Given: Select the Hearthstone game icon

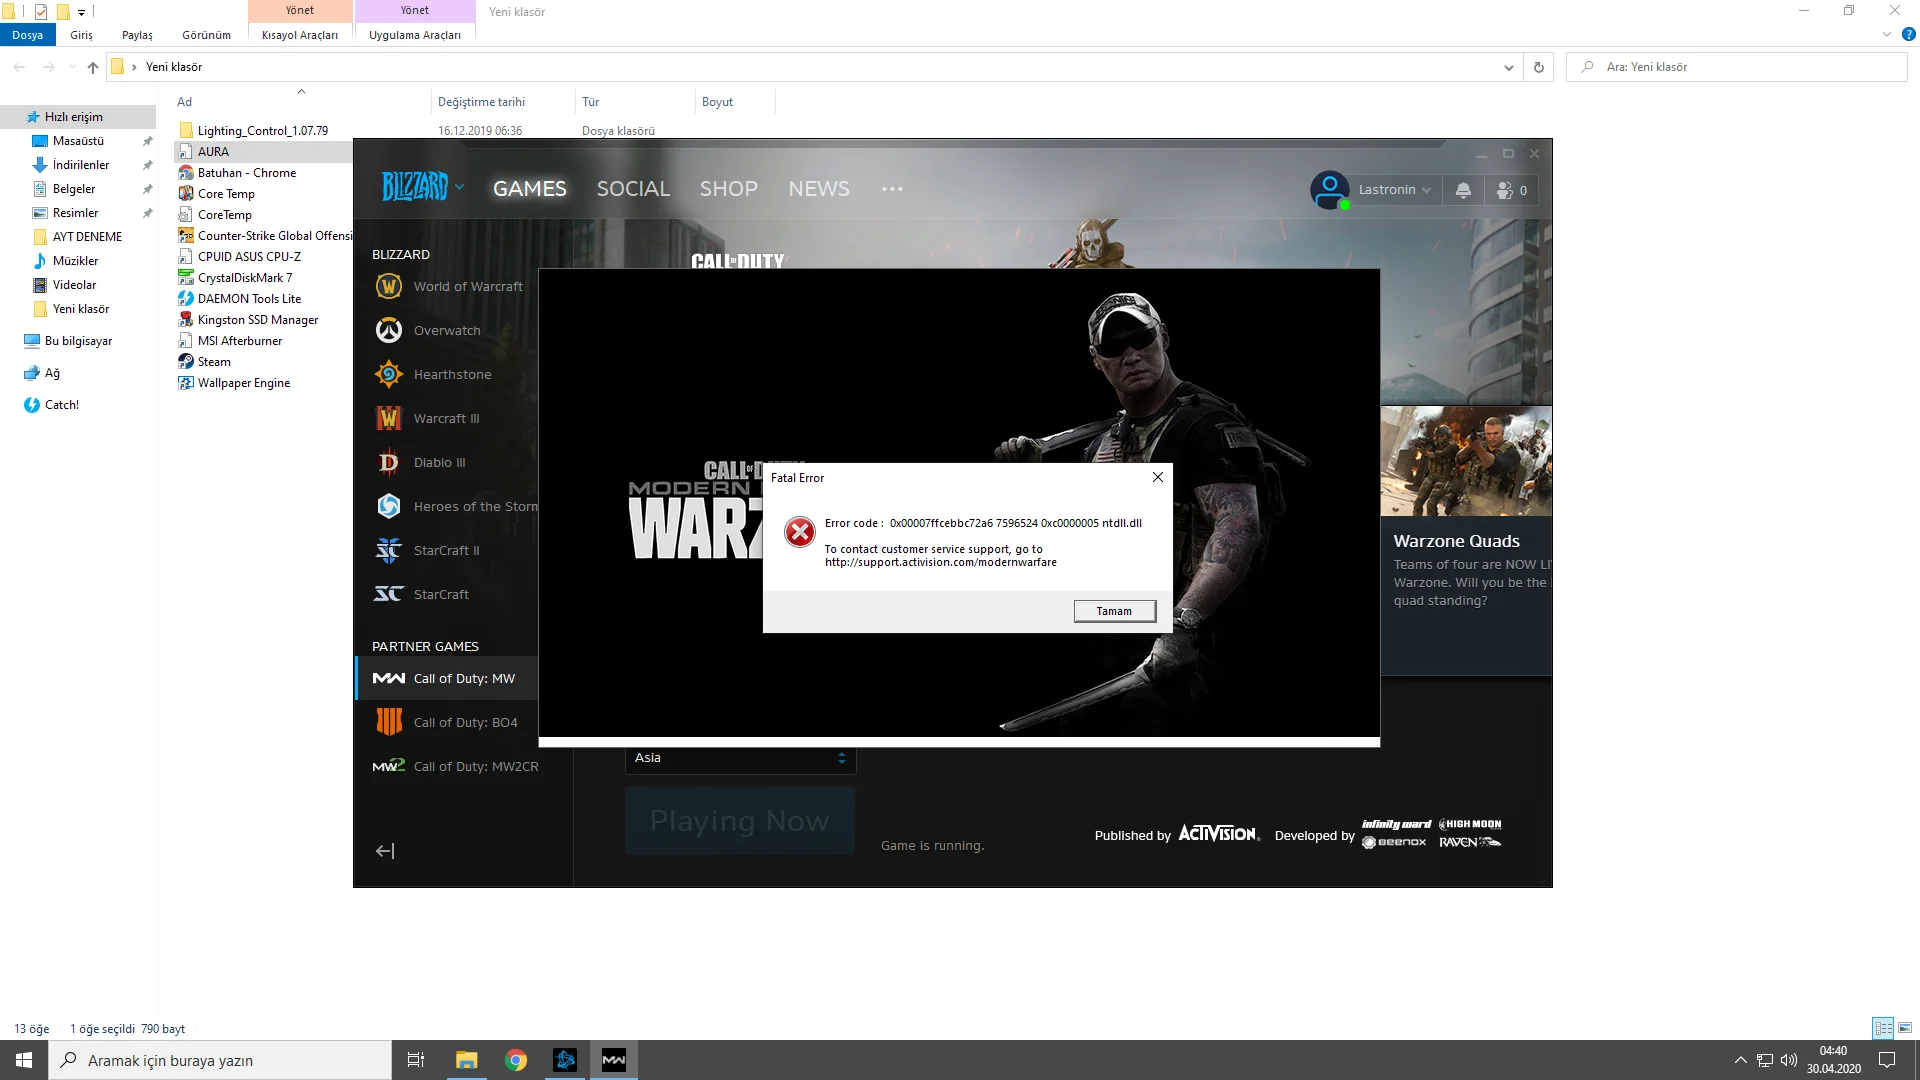Looking at the screenshot, I should pyautogui.click(x=388, y=374).
